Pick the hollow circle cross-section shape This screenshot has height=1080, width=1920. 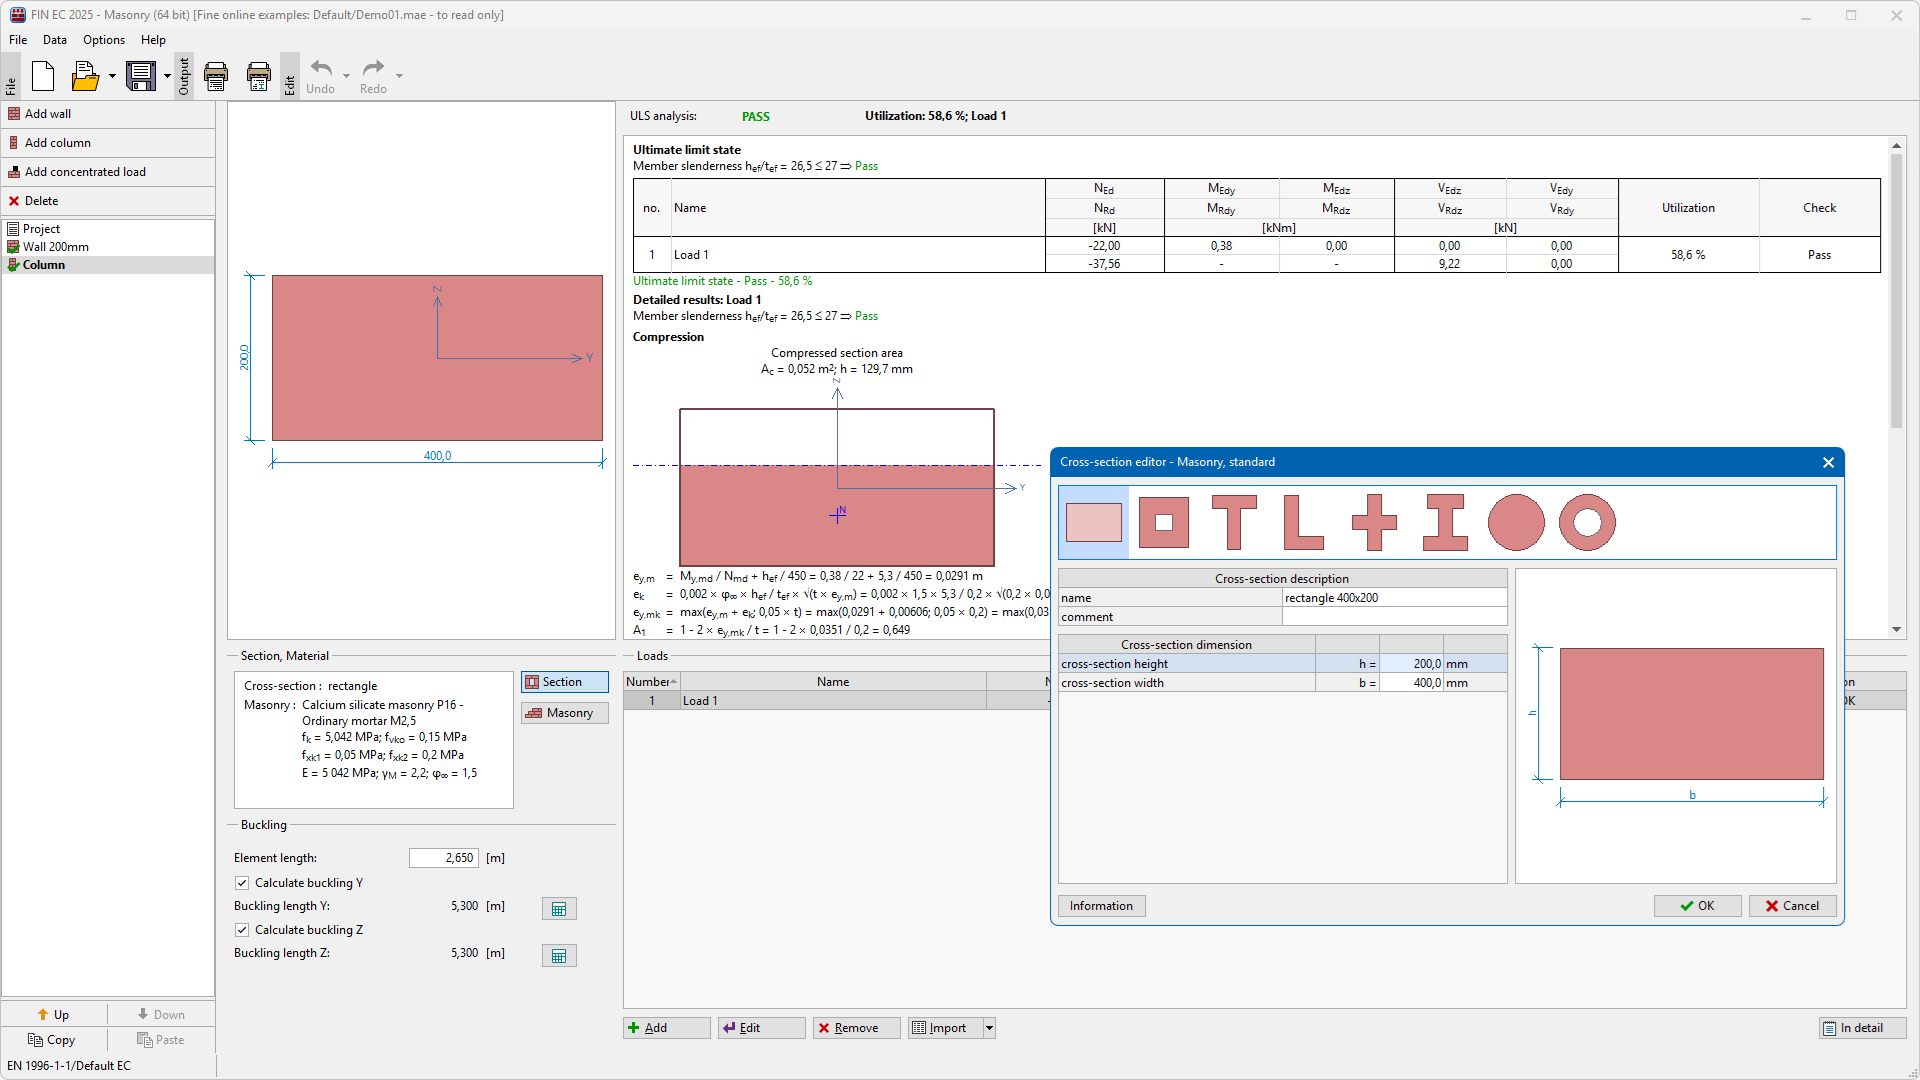pyautogui.click(x=1587, y=522)
